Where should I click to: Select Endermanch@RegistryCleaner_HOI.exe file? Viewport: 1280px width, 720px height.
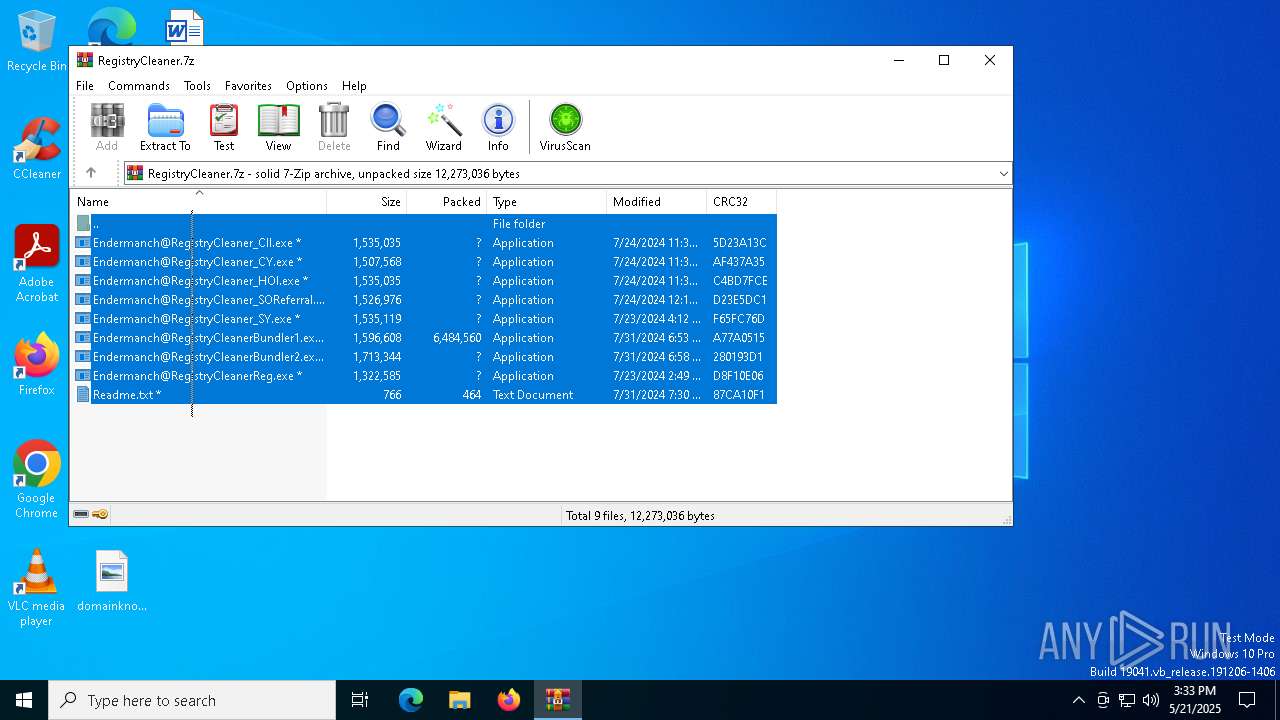coord(424,281)
